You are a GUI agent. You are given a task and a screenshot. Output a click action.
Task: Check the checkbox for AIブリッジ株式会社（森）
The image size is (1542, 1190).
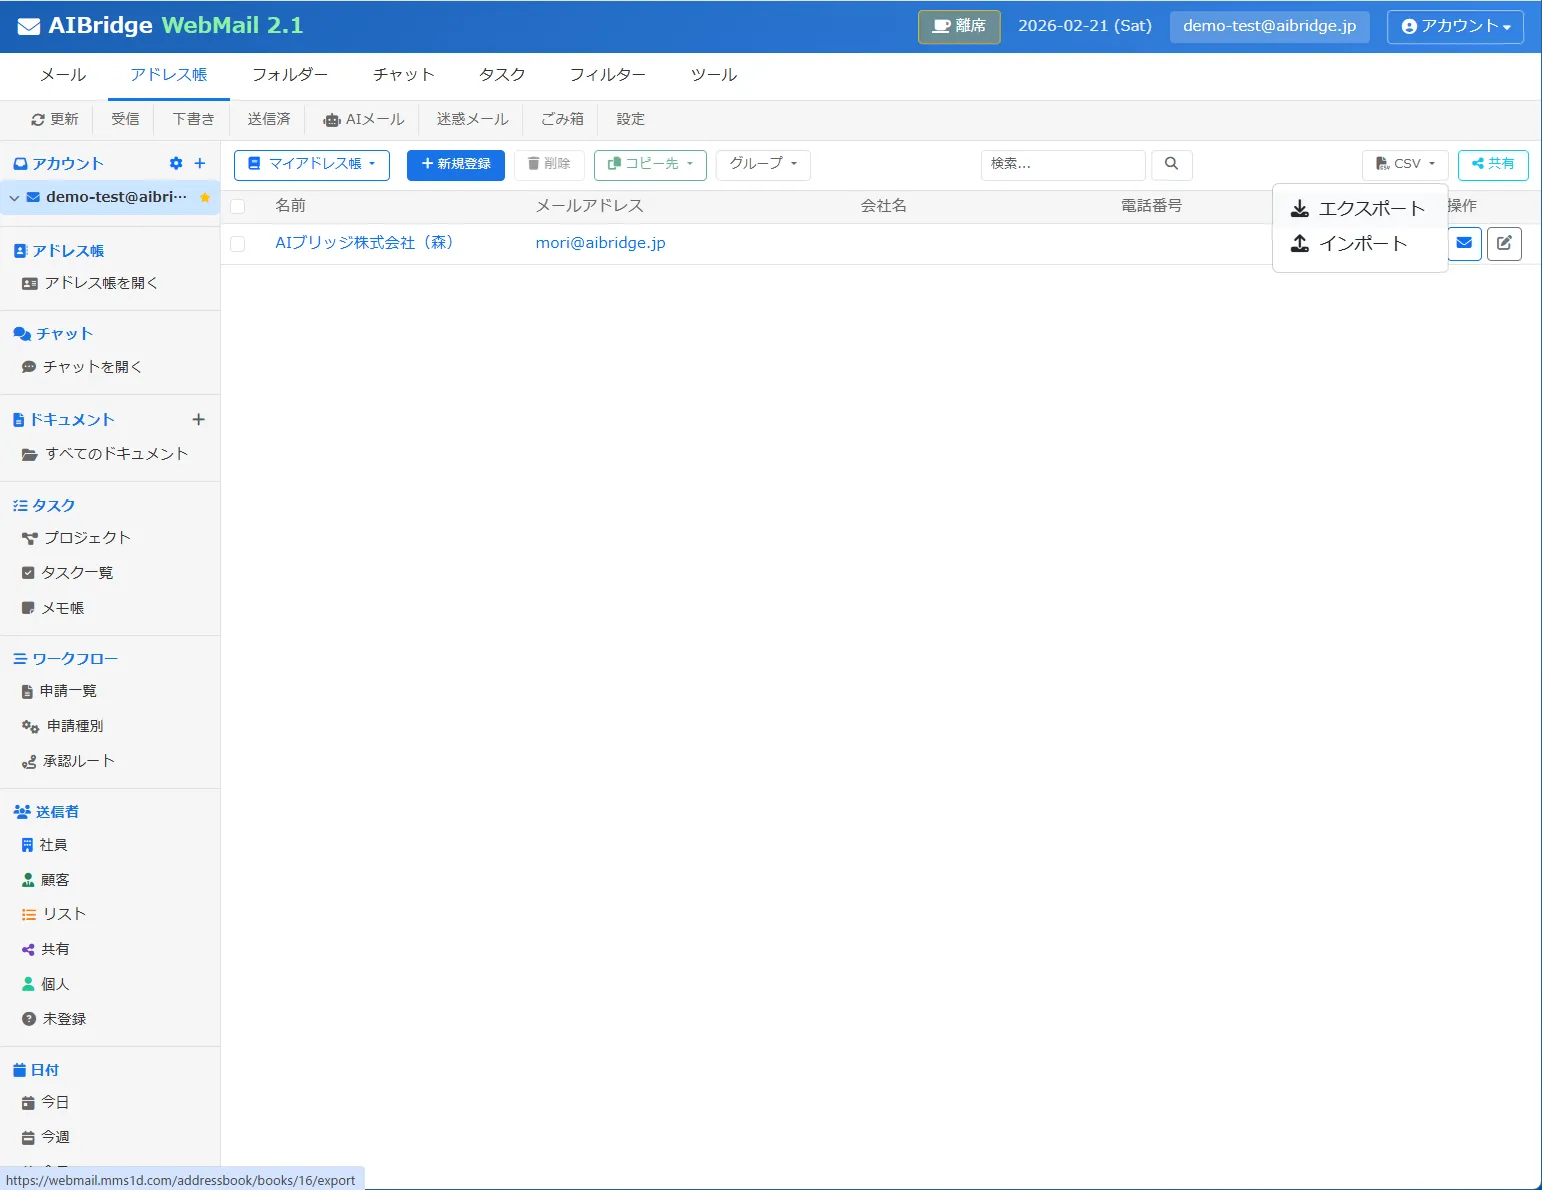point(237,242)
